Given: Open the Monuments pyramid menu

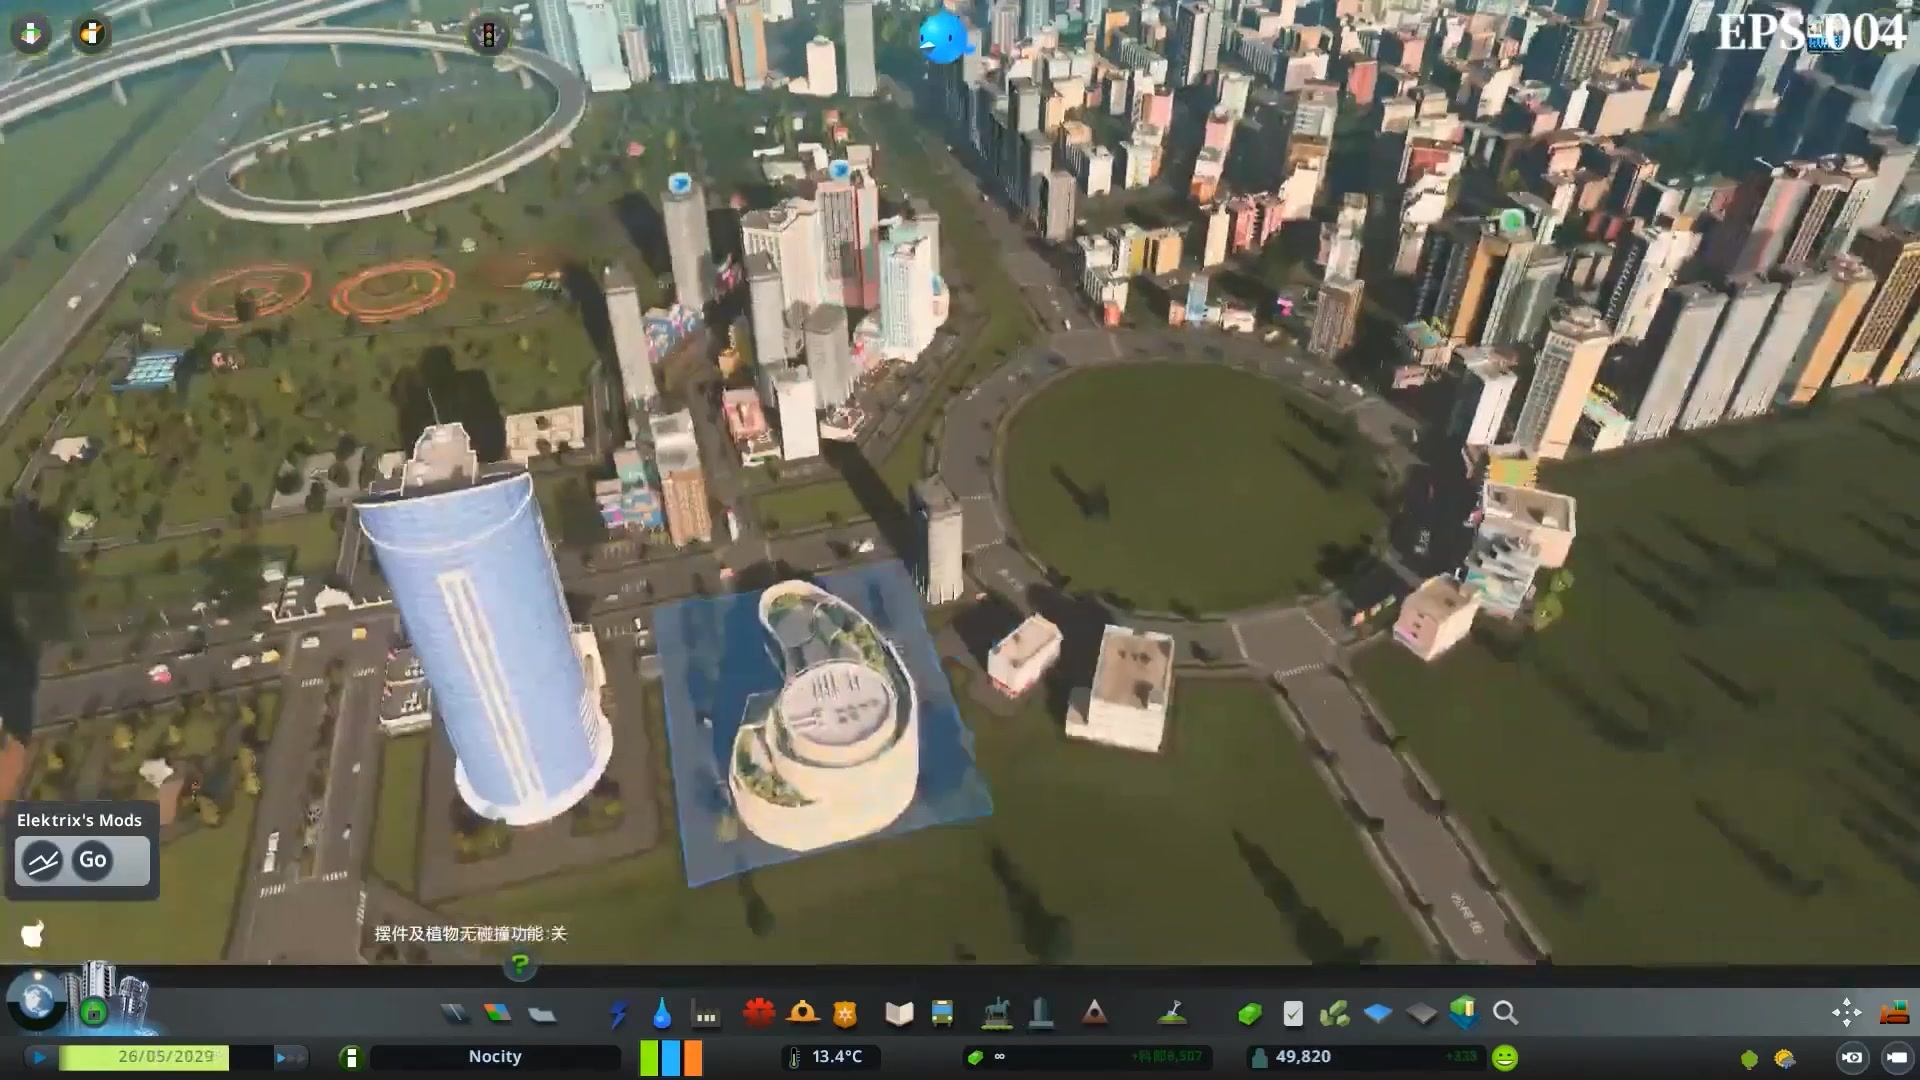Looking at the screenshot, I should tap(1095, 1014).
